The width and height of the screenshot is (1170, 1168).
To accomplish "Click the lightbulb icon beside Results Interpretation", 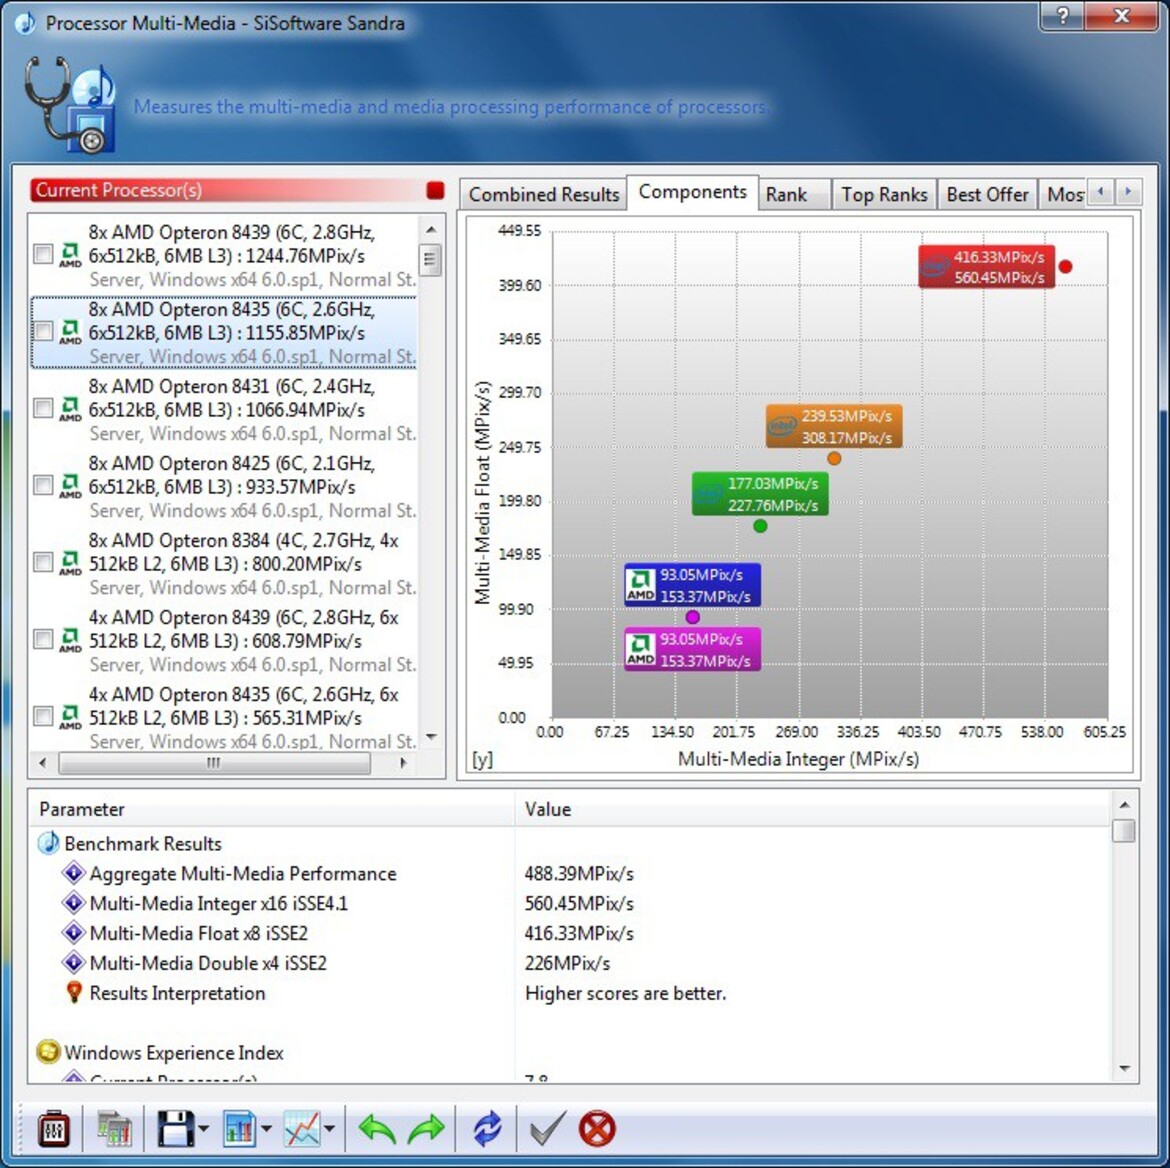I will pos(74,992).
